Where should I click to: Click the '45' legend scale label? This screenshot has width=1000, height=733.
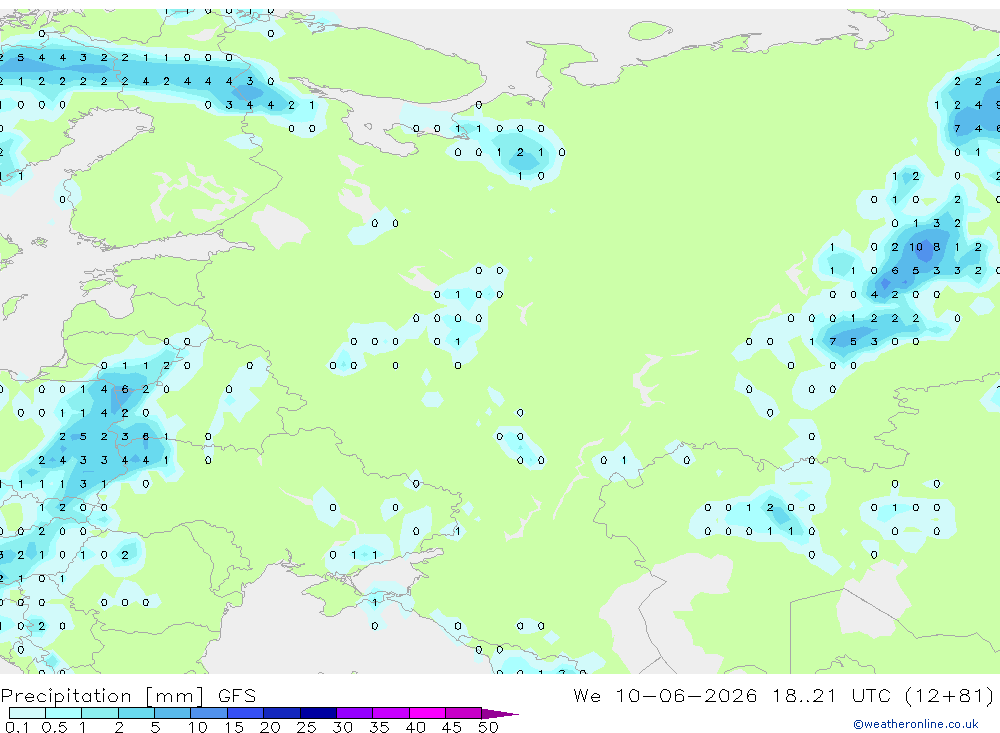[x=452, y=727]
